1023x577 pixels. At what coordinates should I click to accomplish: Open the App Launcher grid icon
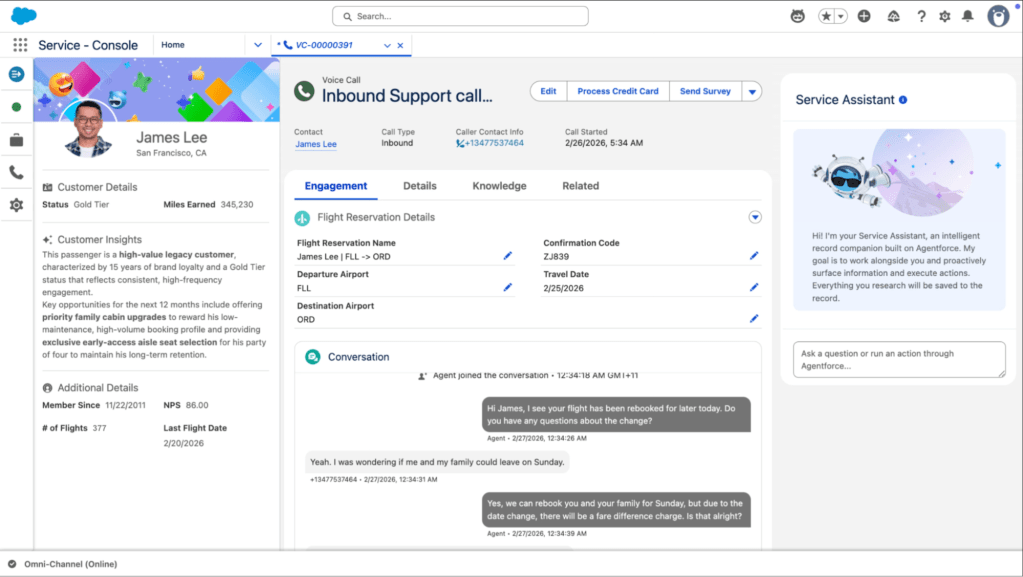coord(18,44)
